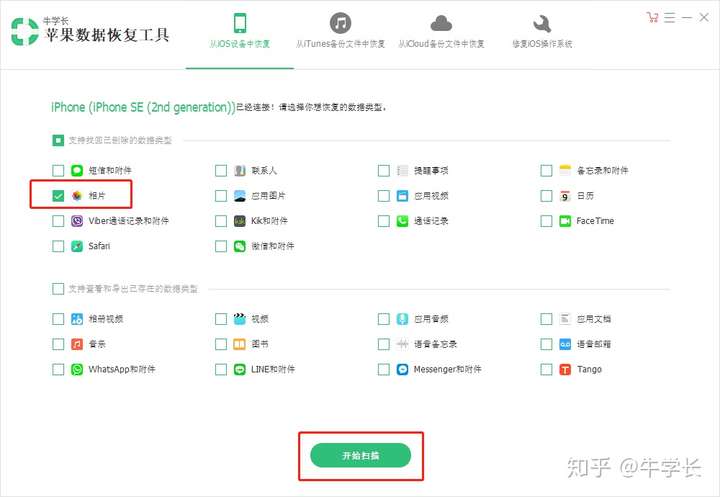Click the green FaceTime camera icon

click(x=565, y=221)
